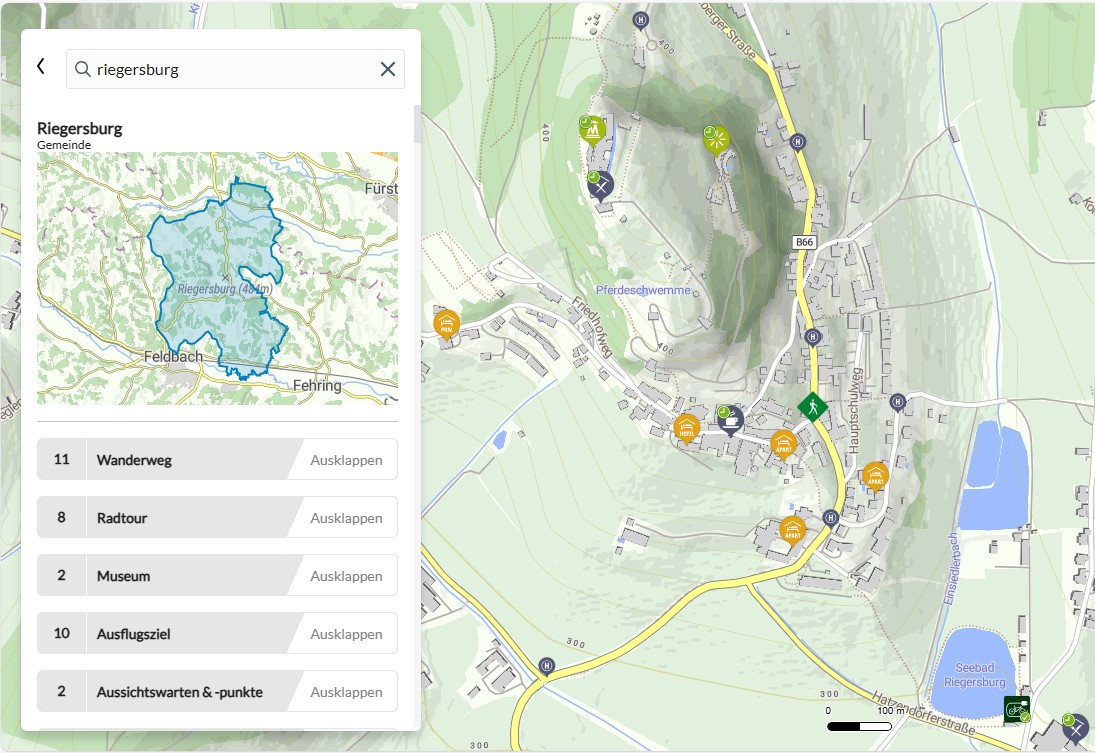Select the green hiking trail diamond marker
Viewport: 1095px width, 753px height.
pyautogui.click(x=813, y=406)
